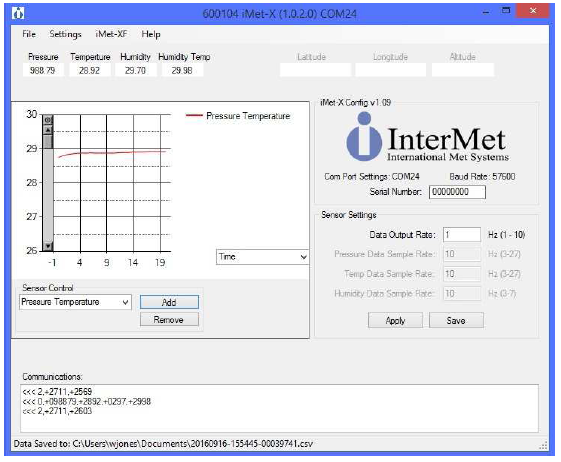
Task: Click the Remove sensor button
Action: tap(169, 320)
